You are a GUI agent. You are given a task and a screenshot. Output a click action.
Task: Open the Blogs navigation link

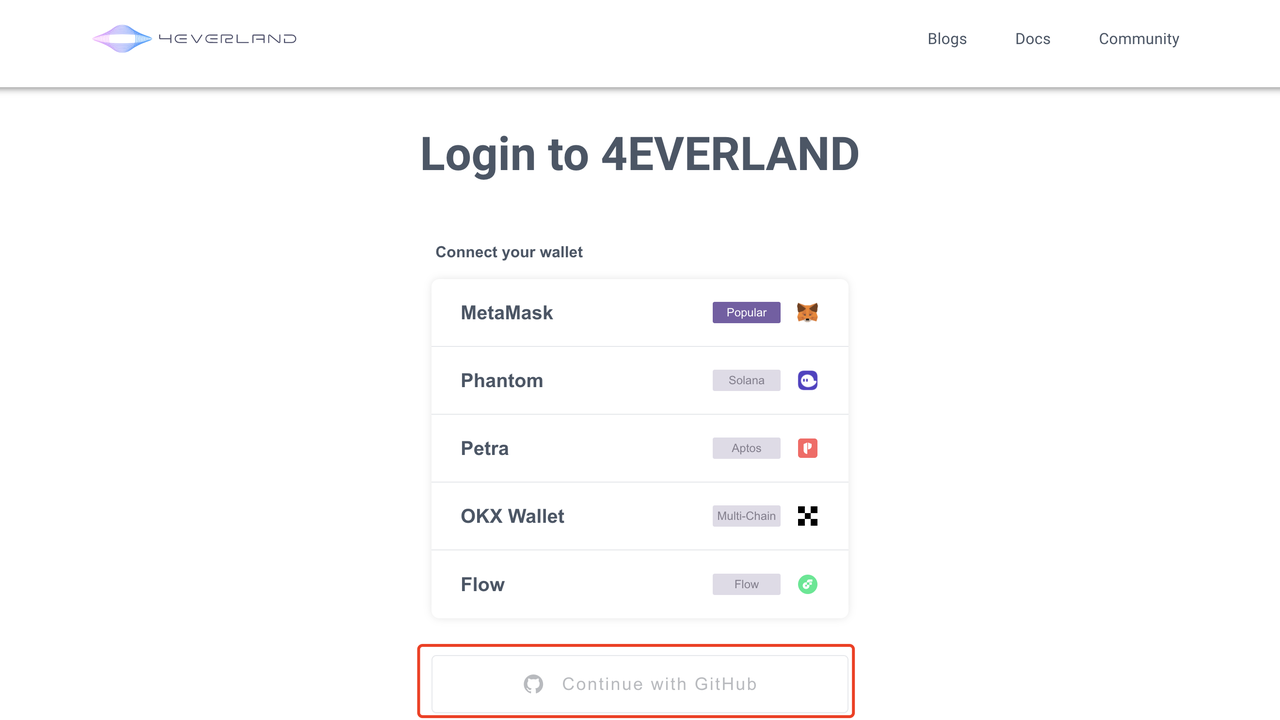[x=947, y=39]
